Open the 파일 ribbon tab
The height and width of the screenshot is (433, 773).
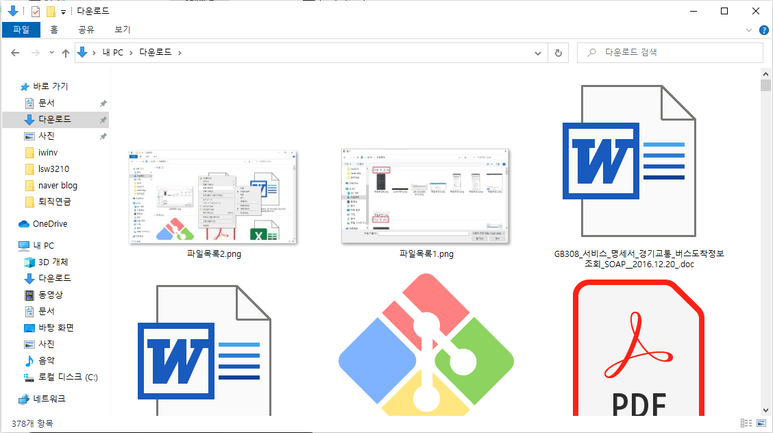tap(21, 30)
